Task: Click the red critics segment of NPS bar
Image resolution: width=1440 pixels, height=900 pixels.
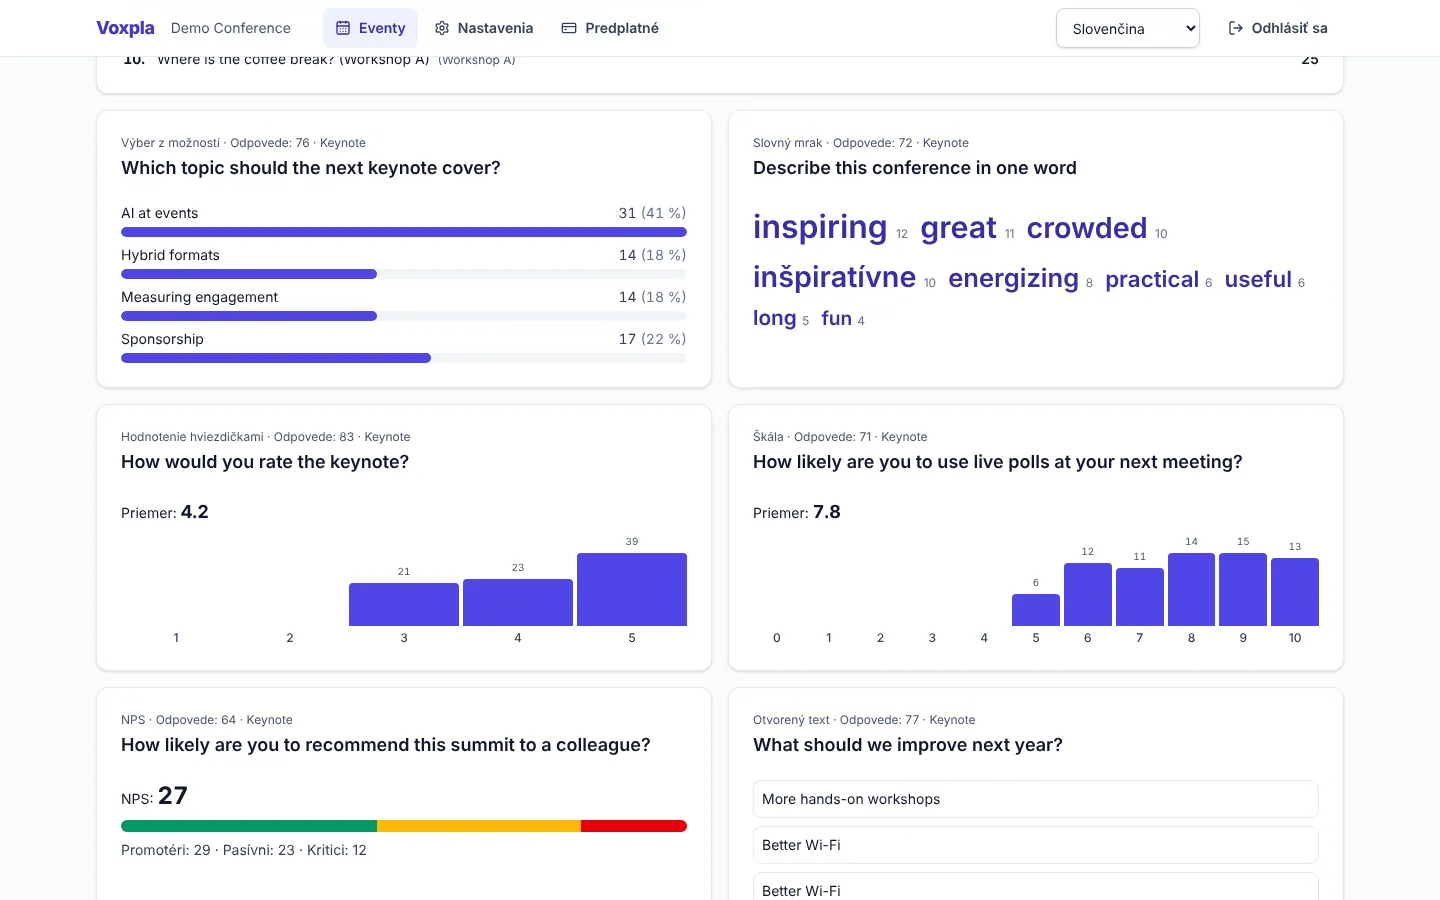Action: [634, 826]
